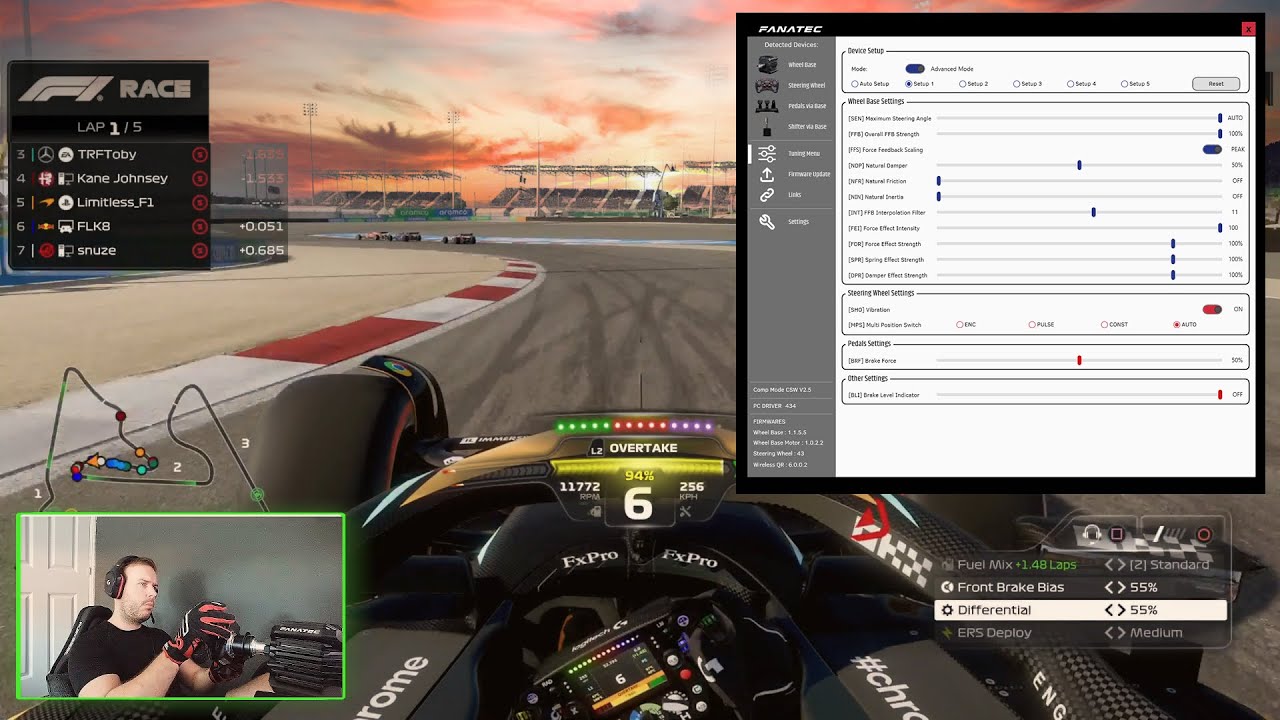Click the Fuel Mix pump icon

[x=947, y=565]
